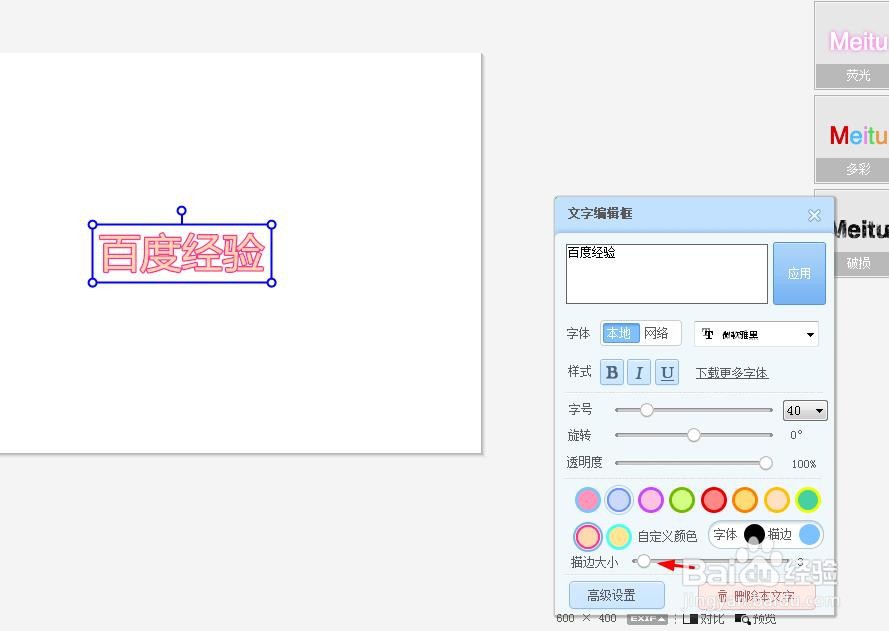Choose the orange color preset swatch

coord(744,499)
